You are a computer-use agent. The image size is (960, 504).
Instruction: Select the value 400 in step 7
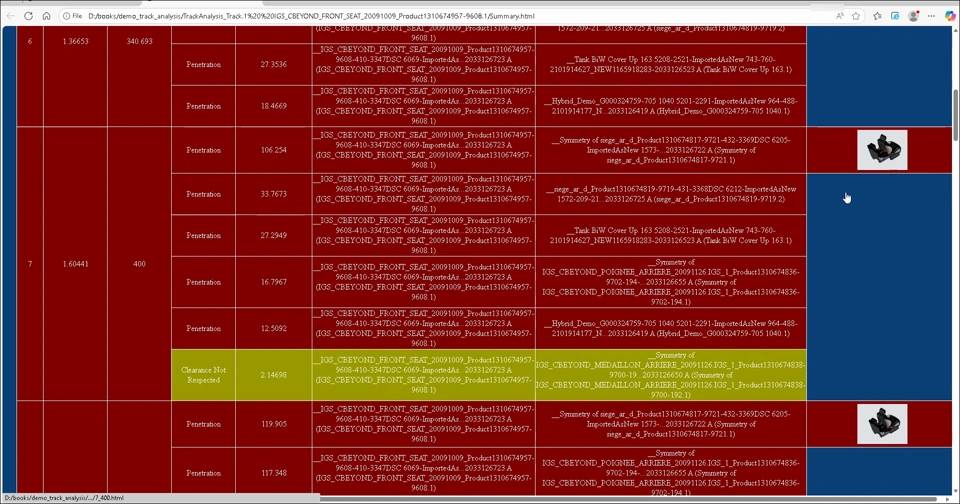(139, 264)
